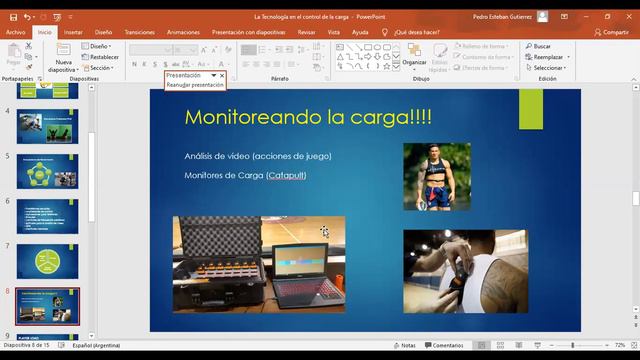Open the Reemplazar dropdown arrow
This screenshot has height=360, width=640.
click(569, 57)
